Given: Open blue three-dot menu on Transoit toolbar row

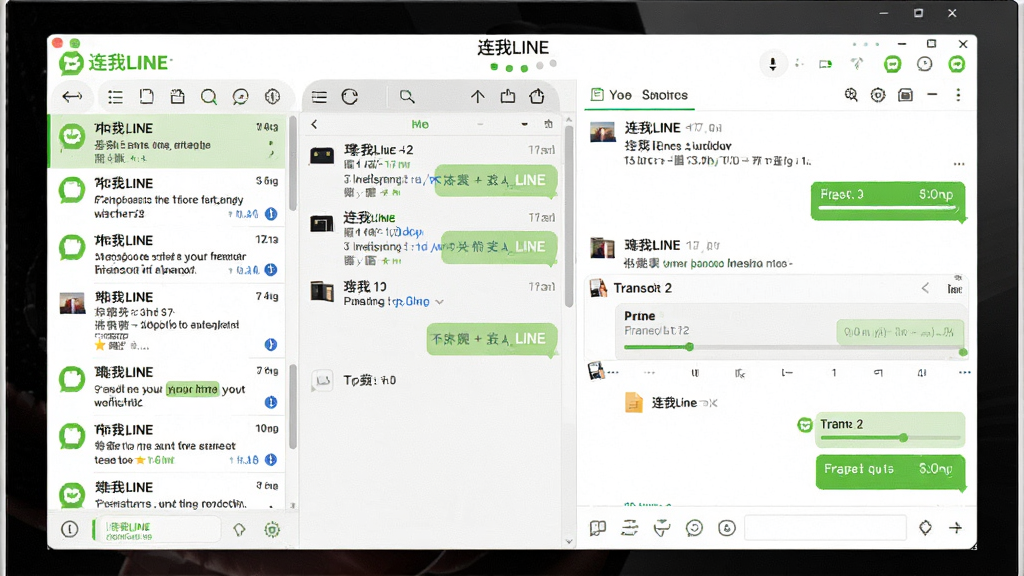Looking at the screenshot, I should point(965,372).
